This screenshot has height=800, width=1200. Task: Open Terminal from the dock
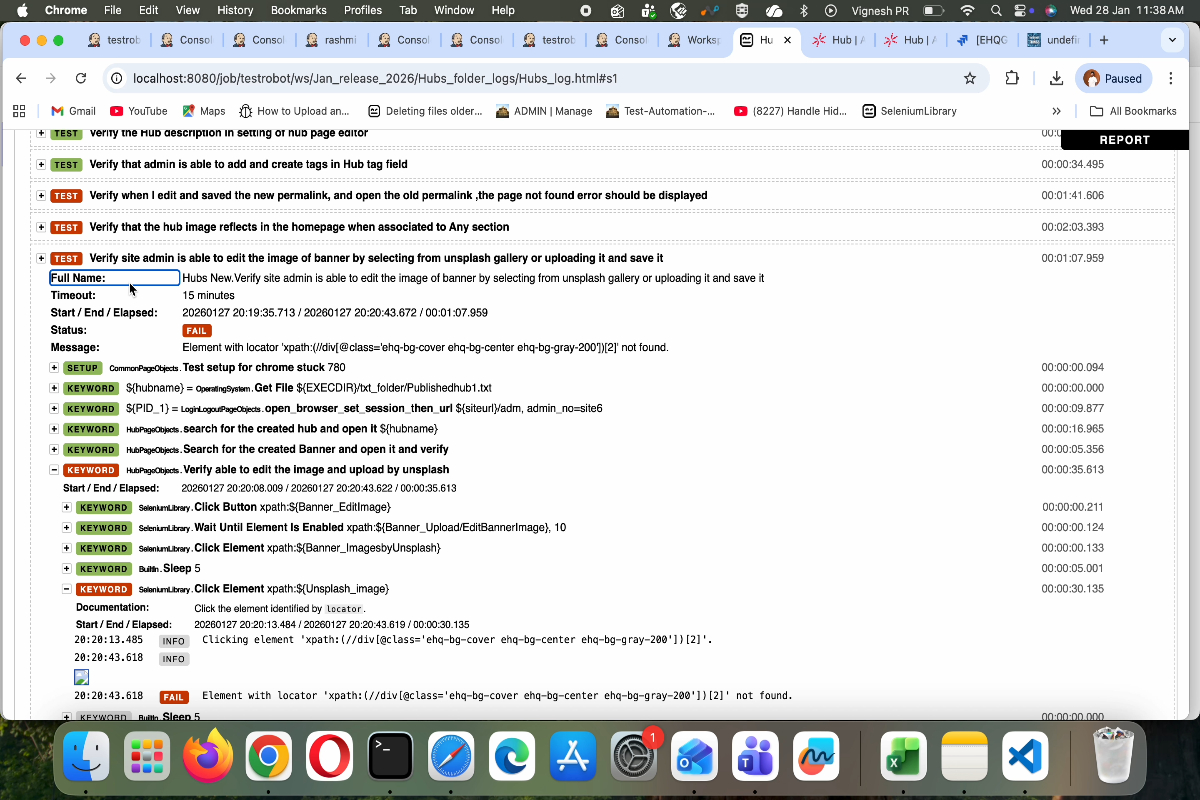coord(390,756)
